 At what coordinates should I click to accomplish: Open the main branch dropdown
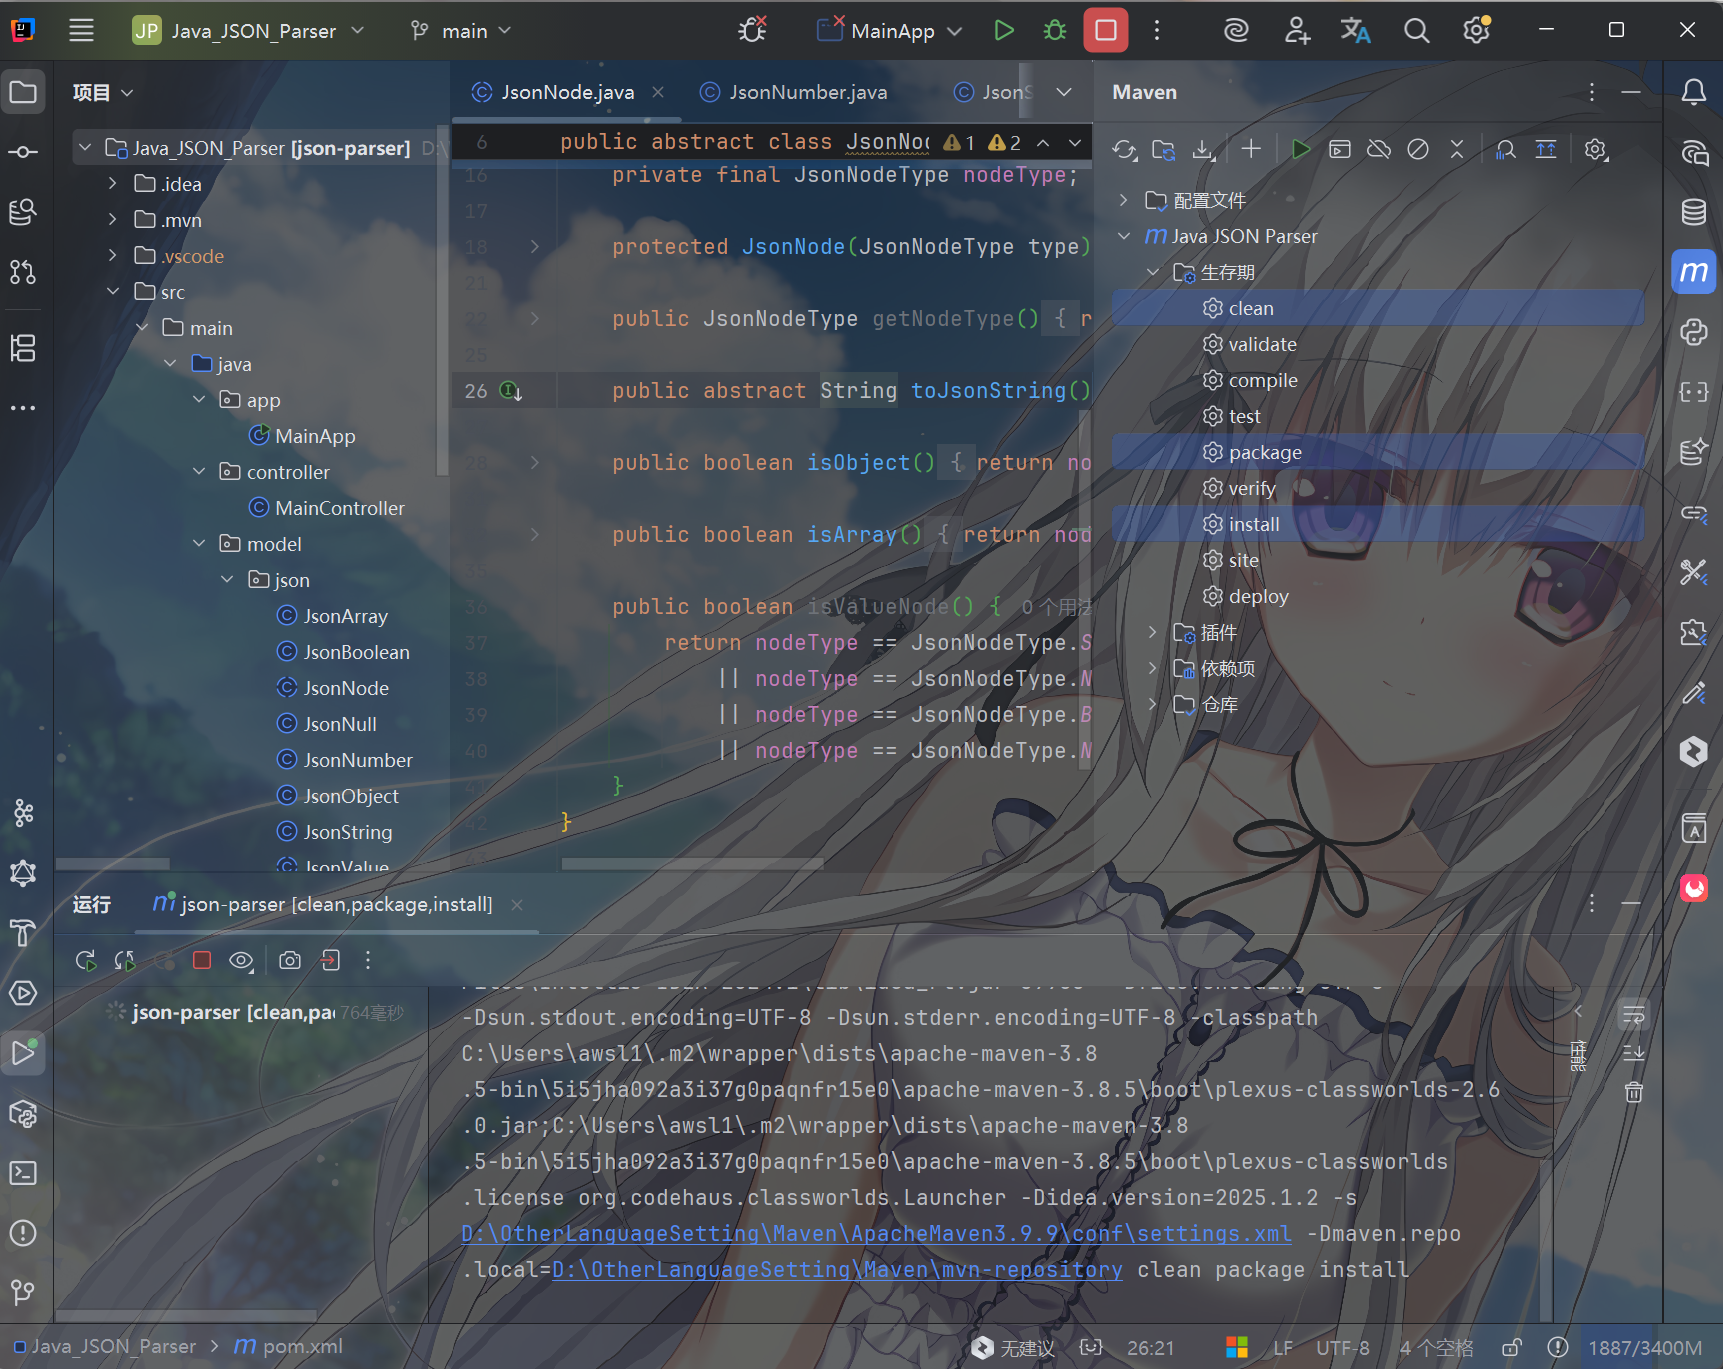[461, 31]
